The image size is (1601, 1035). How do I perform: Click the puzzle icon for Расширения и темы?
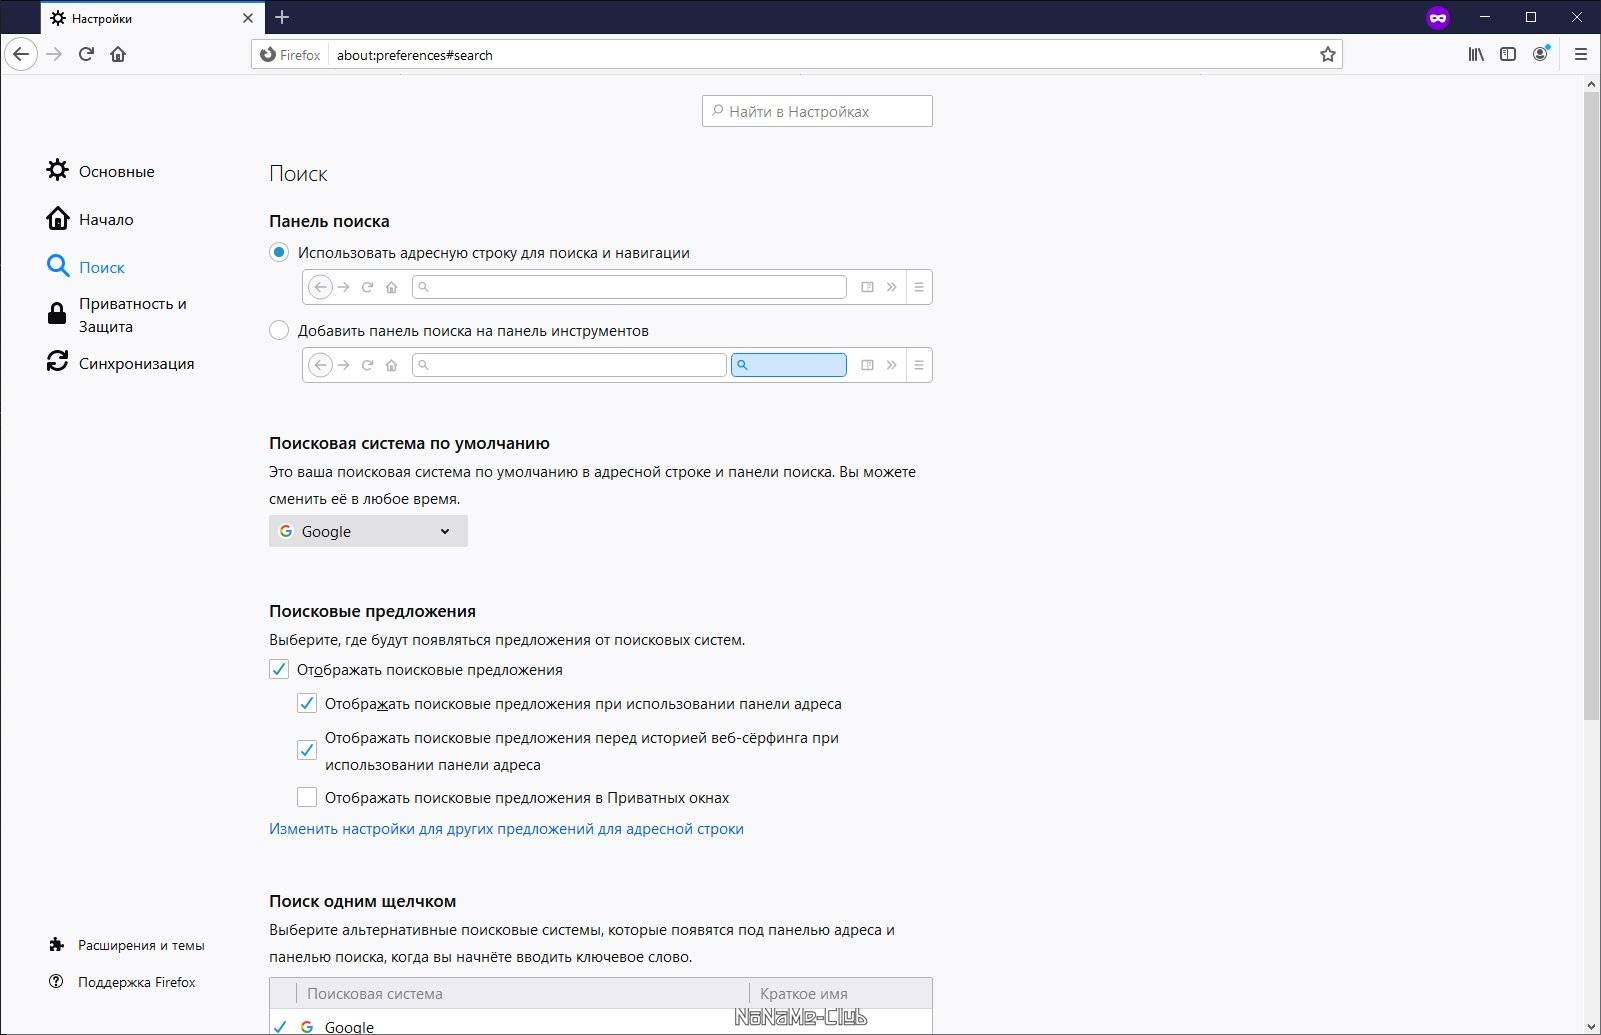(56, 944)
